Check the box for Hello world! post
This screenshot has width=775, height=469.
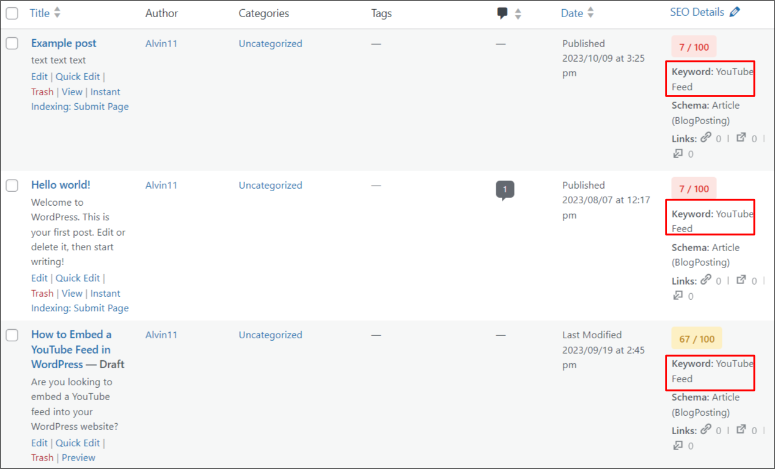tap(12, 185)
